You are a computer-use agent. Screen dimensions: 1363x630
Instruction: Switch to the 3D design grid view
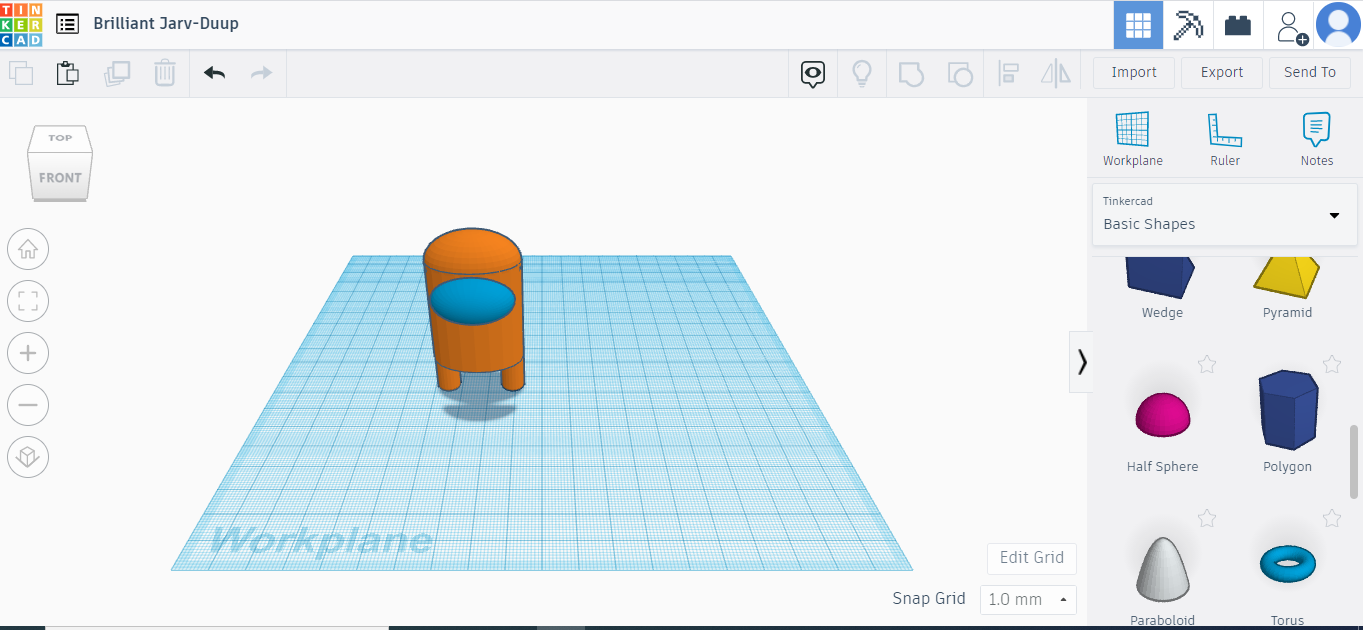coord(1139,25)
